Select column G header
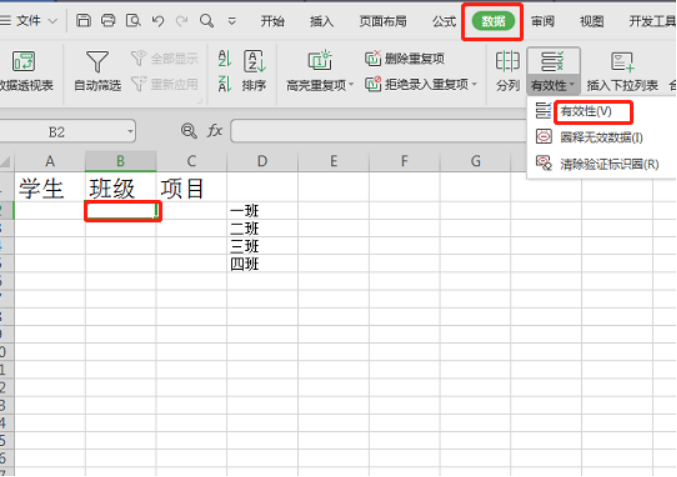This screenshot has height=477, width=677. pos(475,161)
